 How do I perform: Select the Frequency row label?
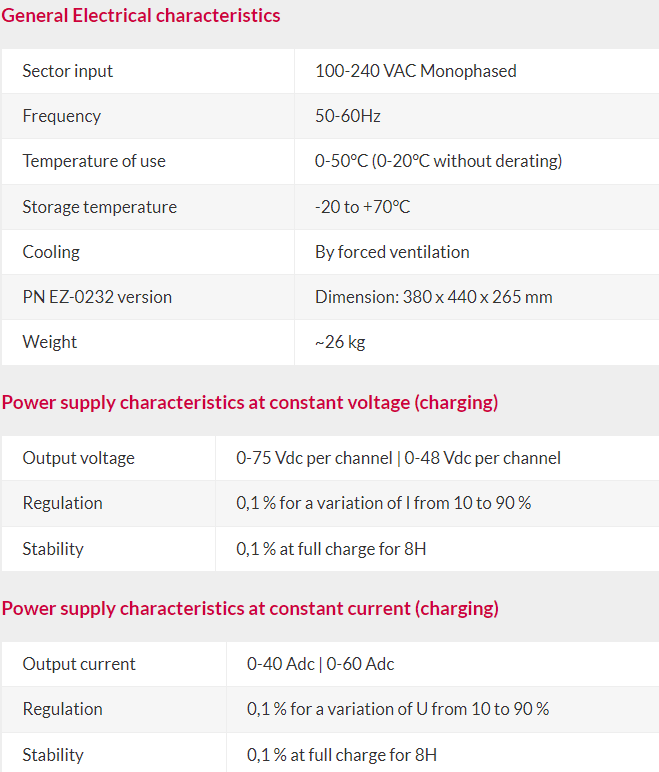click(62, 116)
